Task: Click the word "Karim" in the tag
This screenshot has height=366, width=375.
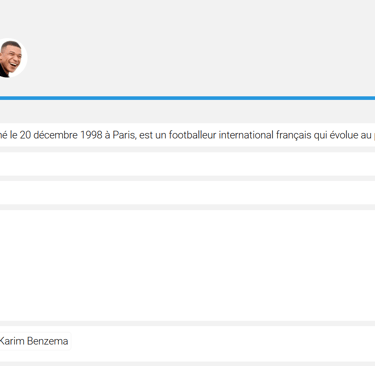Action: (12, 341)
